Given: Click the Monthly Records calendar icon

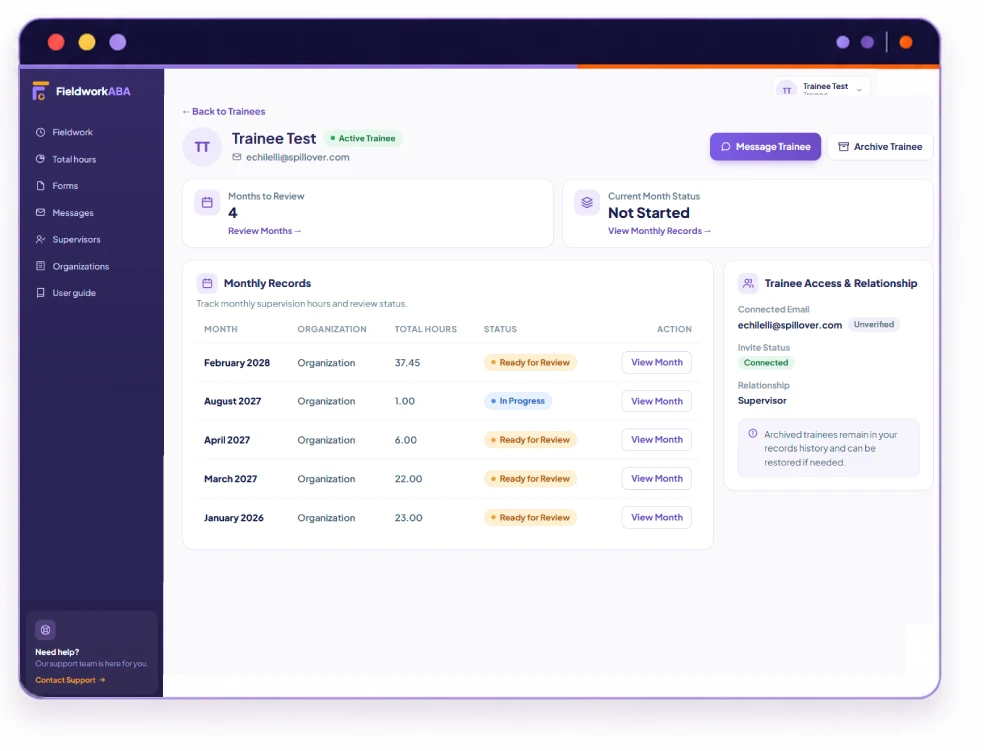Looking at the screenshot, I should click(x=207, y=284).
